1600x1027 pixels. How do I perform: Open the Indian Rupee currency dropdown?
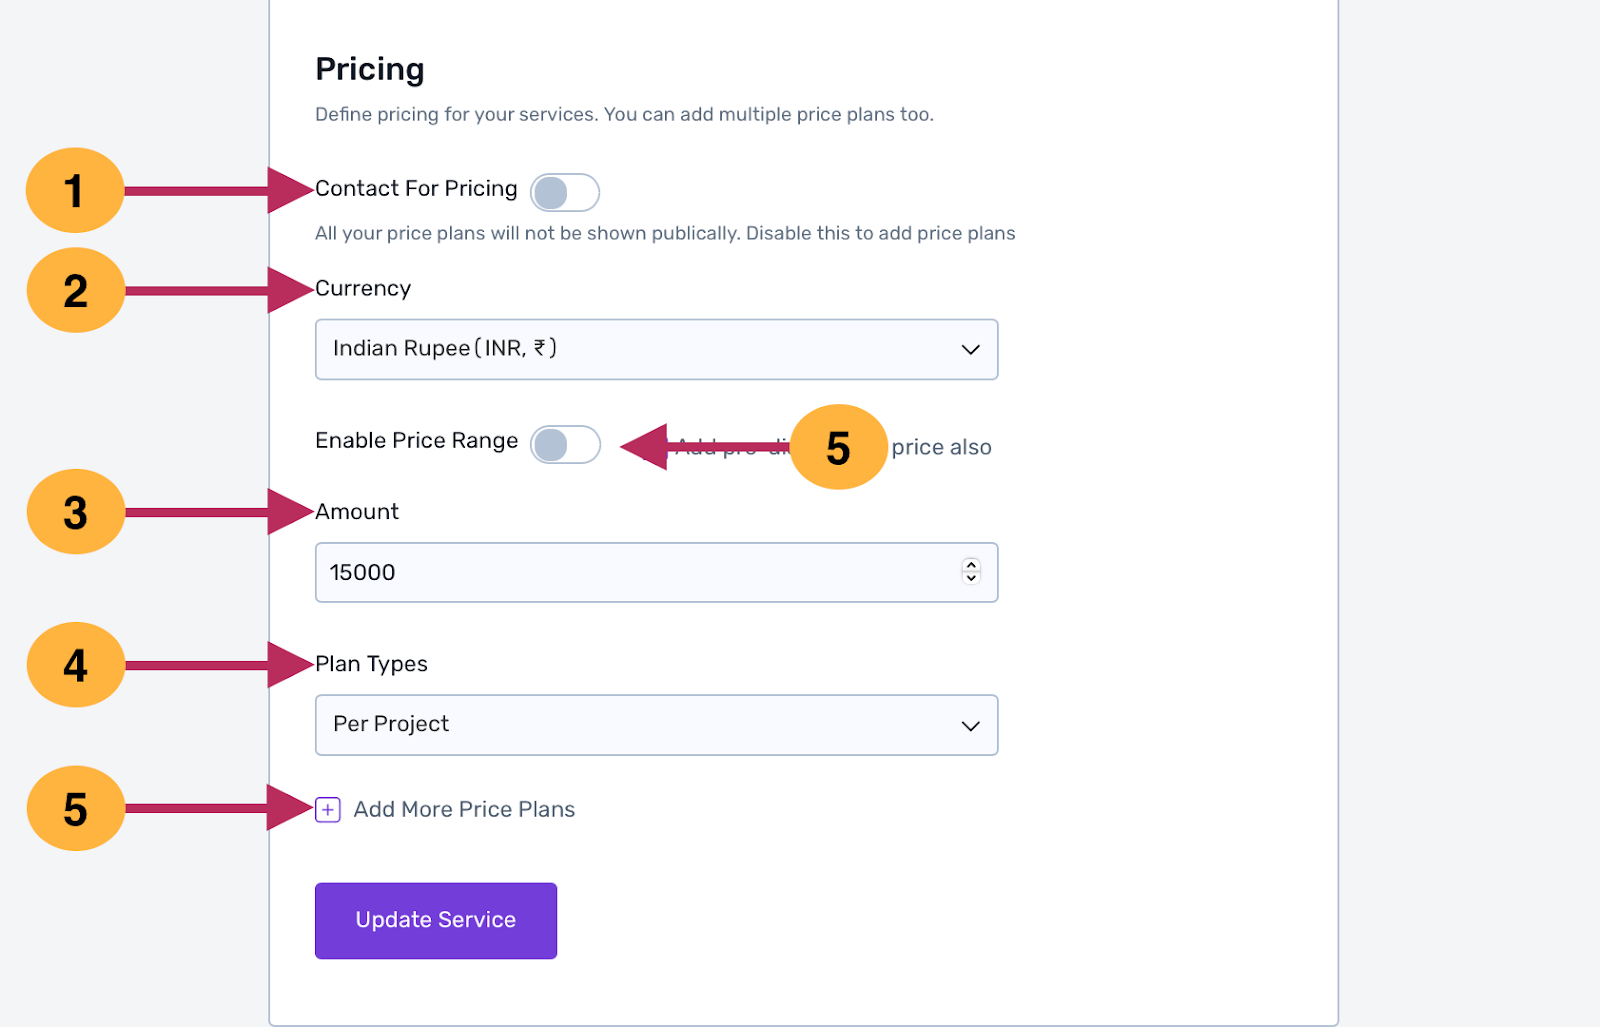coord(640,349)
